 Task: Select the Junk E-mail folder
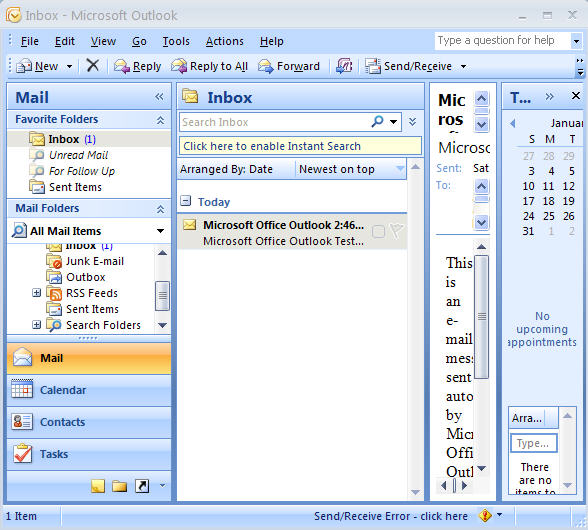click(94, 261)
